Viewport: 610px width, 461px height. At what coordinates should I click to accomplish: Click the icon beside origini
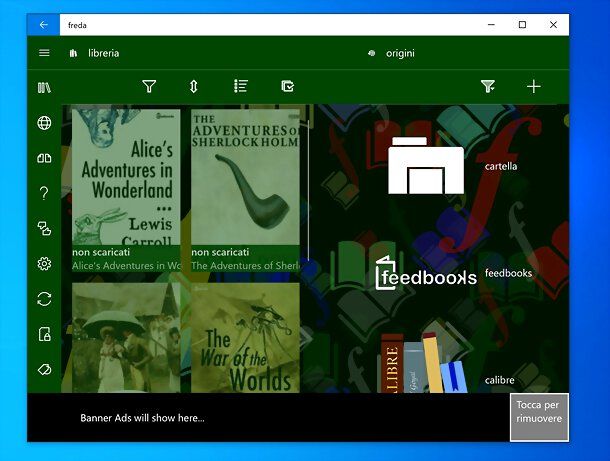[x=372, y=53]
